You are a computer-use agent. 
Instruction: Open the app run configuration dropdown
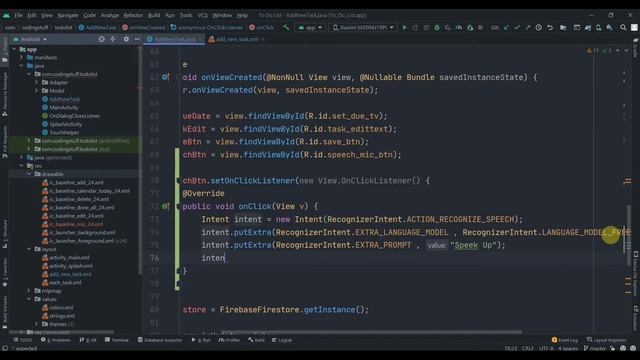pos(310,27)
